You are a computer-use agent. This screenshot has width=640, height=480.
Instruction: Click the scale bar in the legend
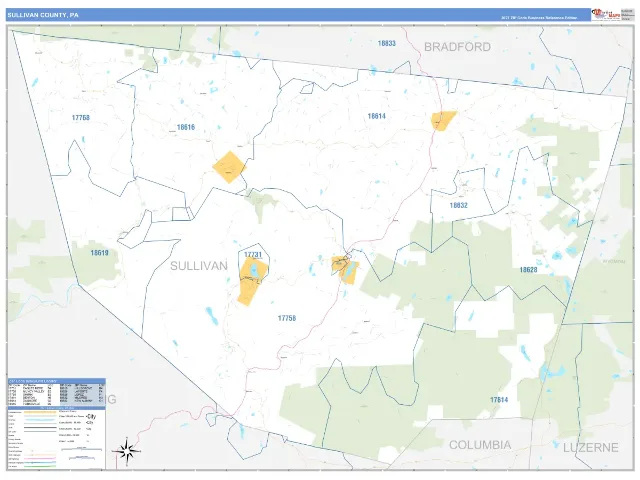(x=81, y=449)
